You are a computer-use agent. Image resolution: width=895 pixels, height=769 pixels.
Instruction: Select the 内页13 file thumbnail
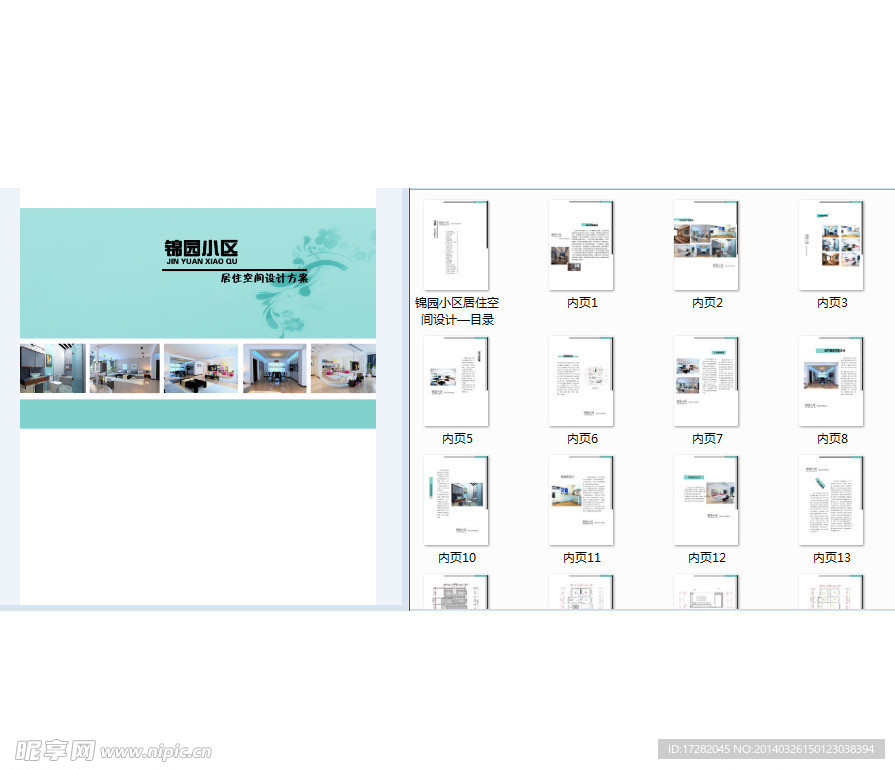[831, 500]
